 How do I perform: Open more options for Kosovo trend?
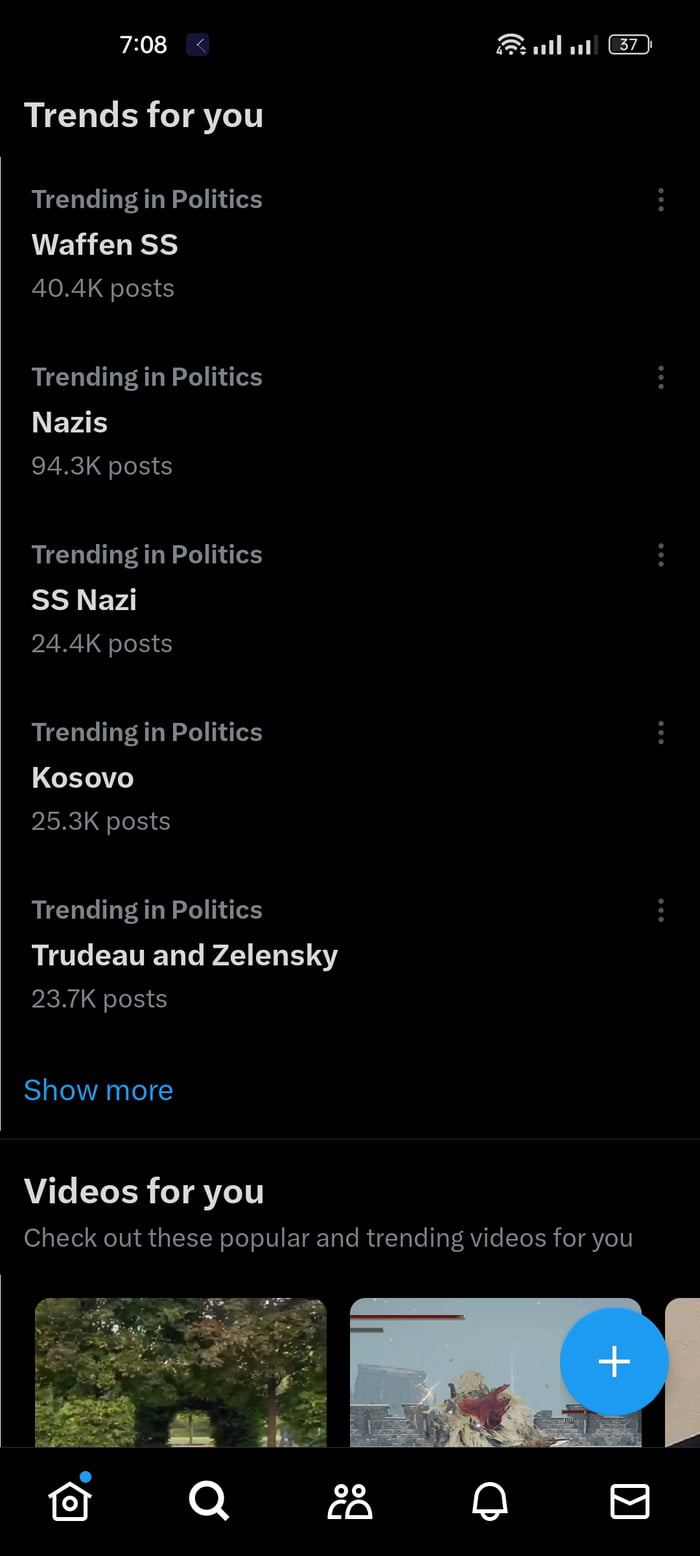point(661,733)
